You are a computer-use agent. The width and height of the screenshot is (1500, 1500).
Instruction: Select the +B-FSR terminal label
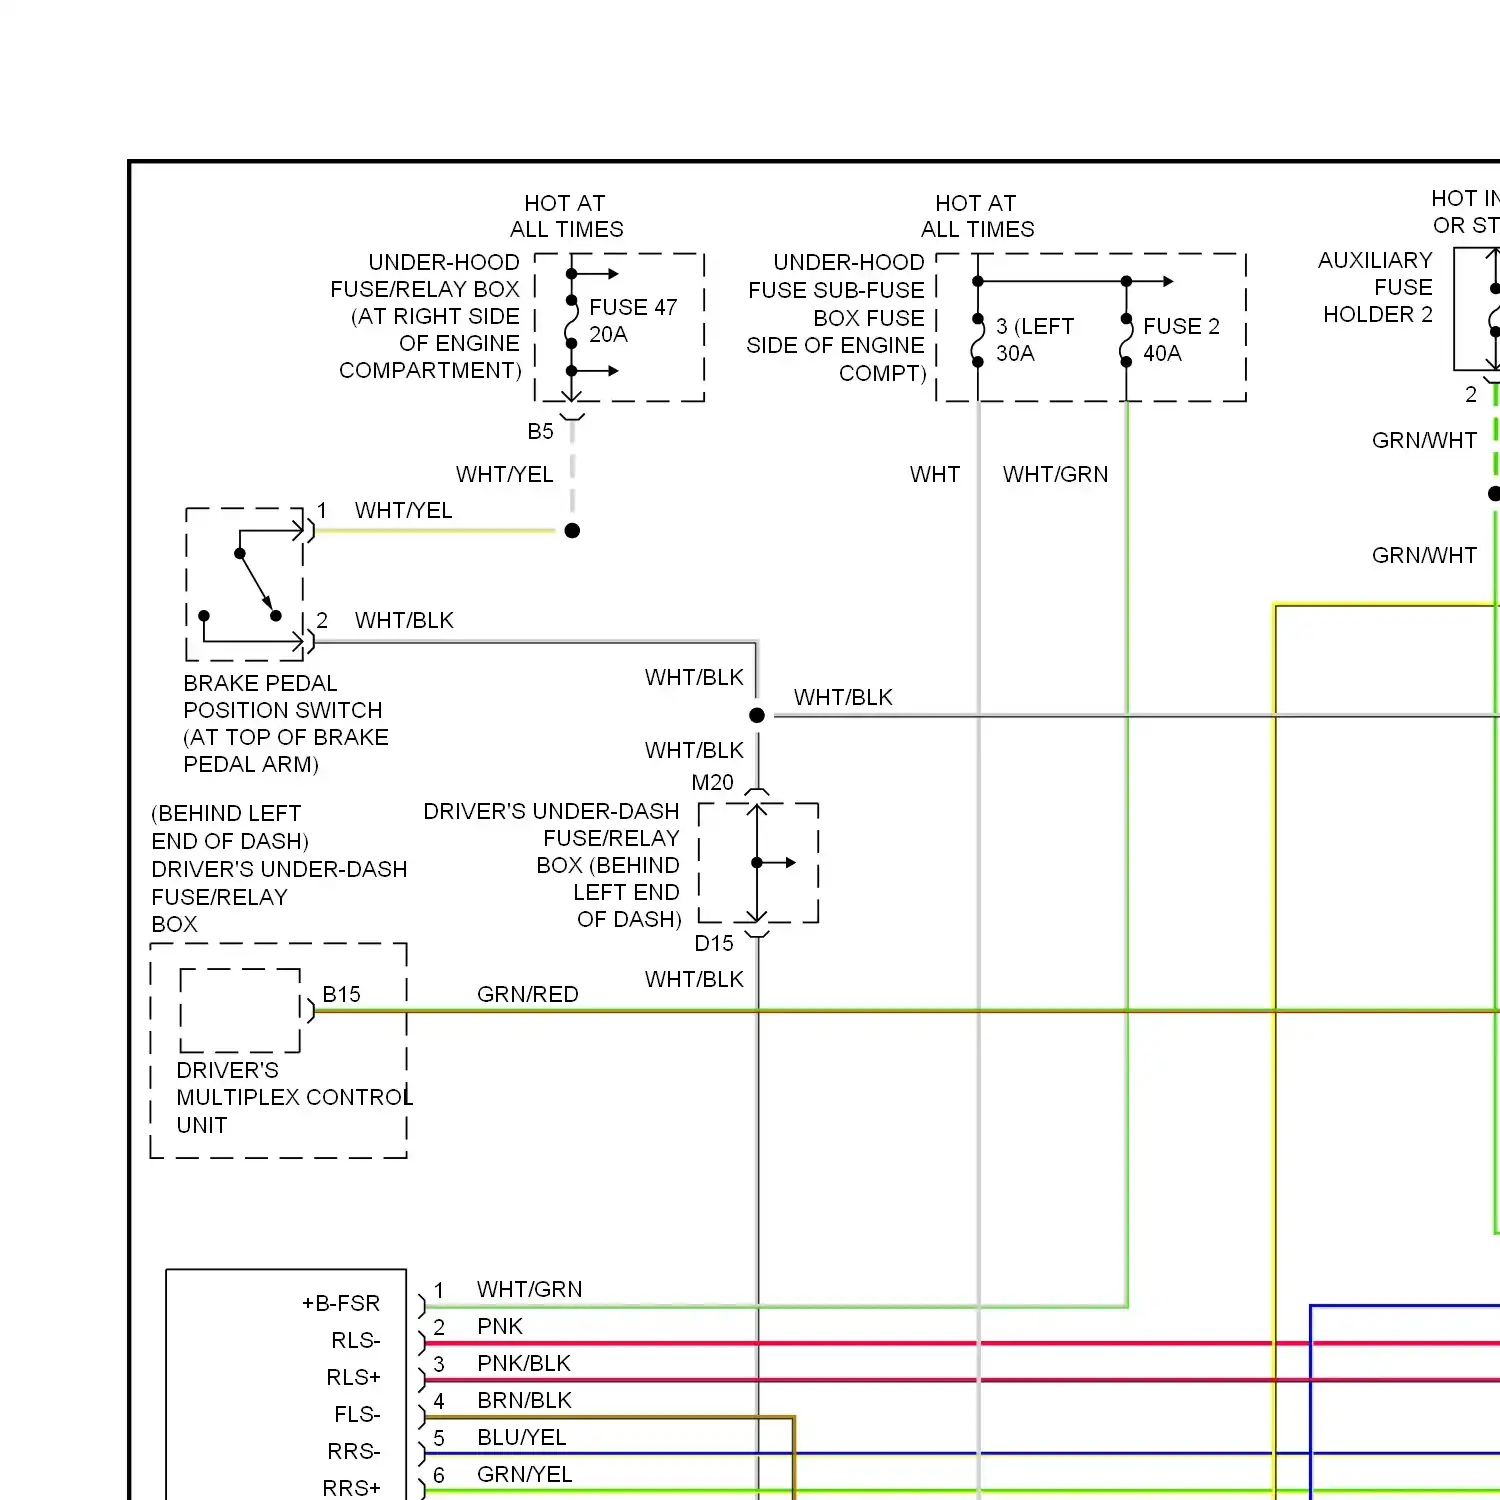click(x=341, y=1303)
